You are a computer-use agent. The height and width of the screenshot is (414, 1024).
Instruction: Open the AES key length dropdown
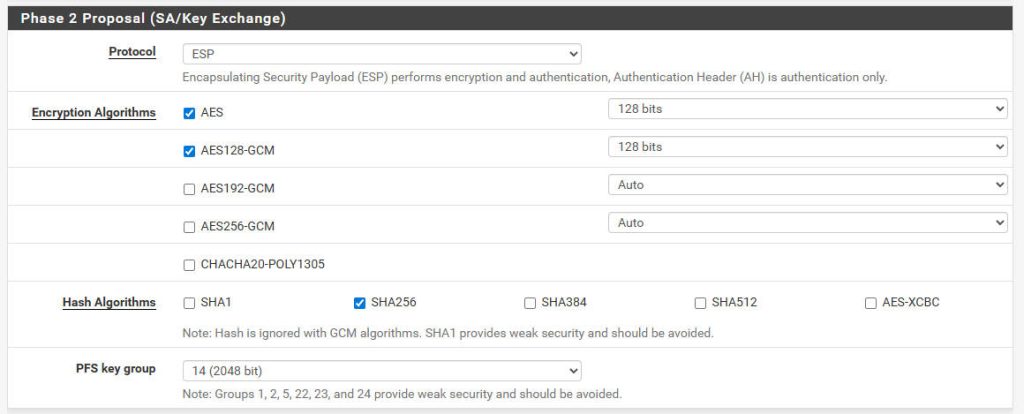pyautogui.click(x=808, y=109)
